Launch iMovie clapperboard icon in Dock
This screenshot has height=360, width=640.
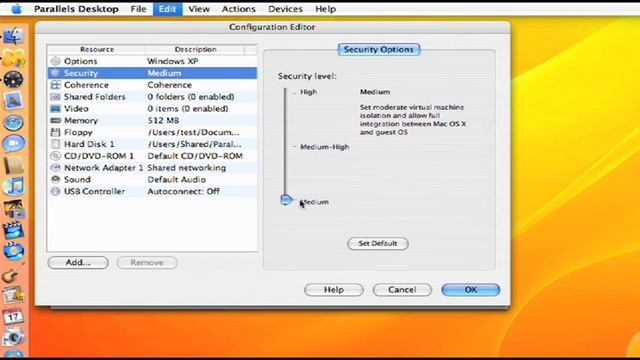click(x=13, y=230)
